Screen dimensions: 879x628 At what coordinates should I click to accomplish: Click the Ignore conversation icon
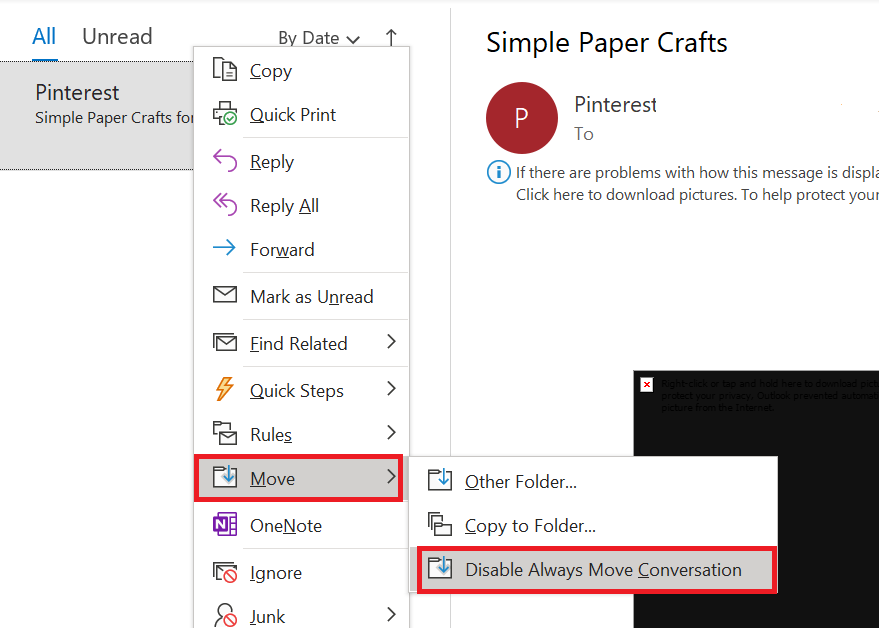225,572
